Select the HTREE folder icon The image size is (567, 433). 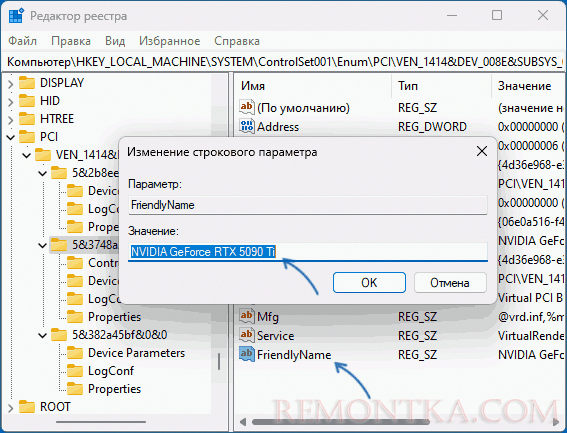tap(27, 119)
